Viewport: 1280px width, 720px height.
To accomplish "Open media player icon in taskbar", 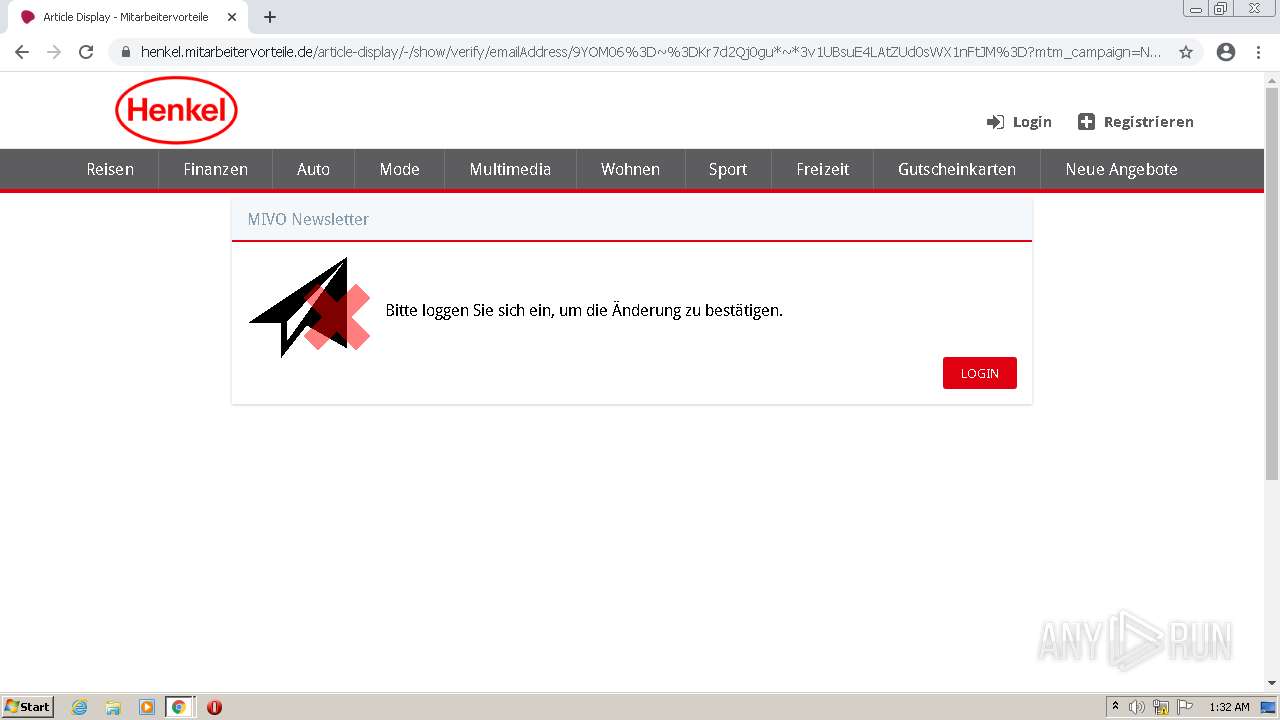I will click(x=146, y=707).
